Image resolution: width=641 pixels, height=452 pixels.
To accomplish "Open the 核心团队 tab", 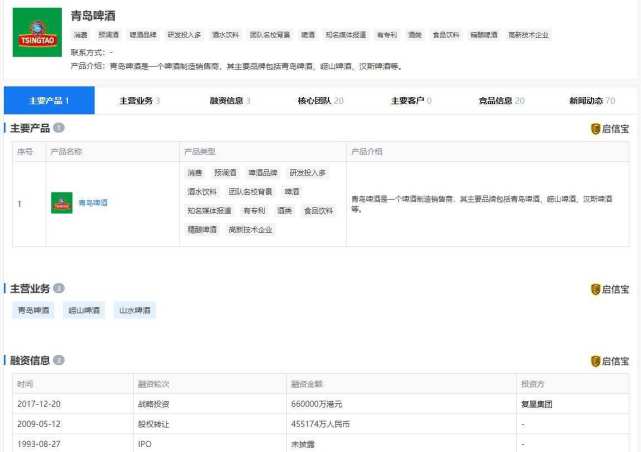I will (320, 100).
